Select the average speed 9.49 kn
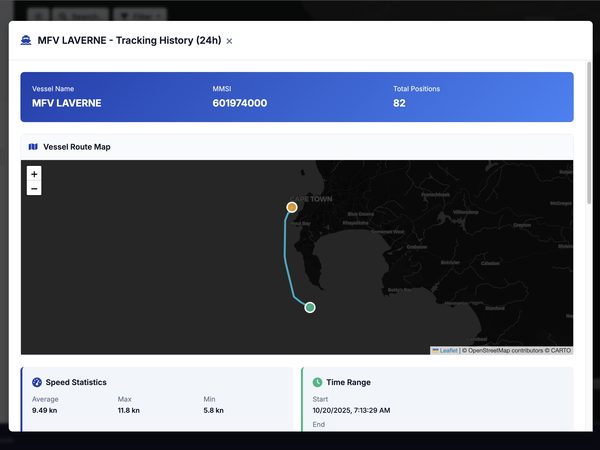 [x=44, y=410]
